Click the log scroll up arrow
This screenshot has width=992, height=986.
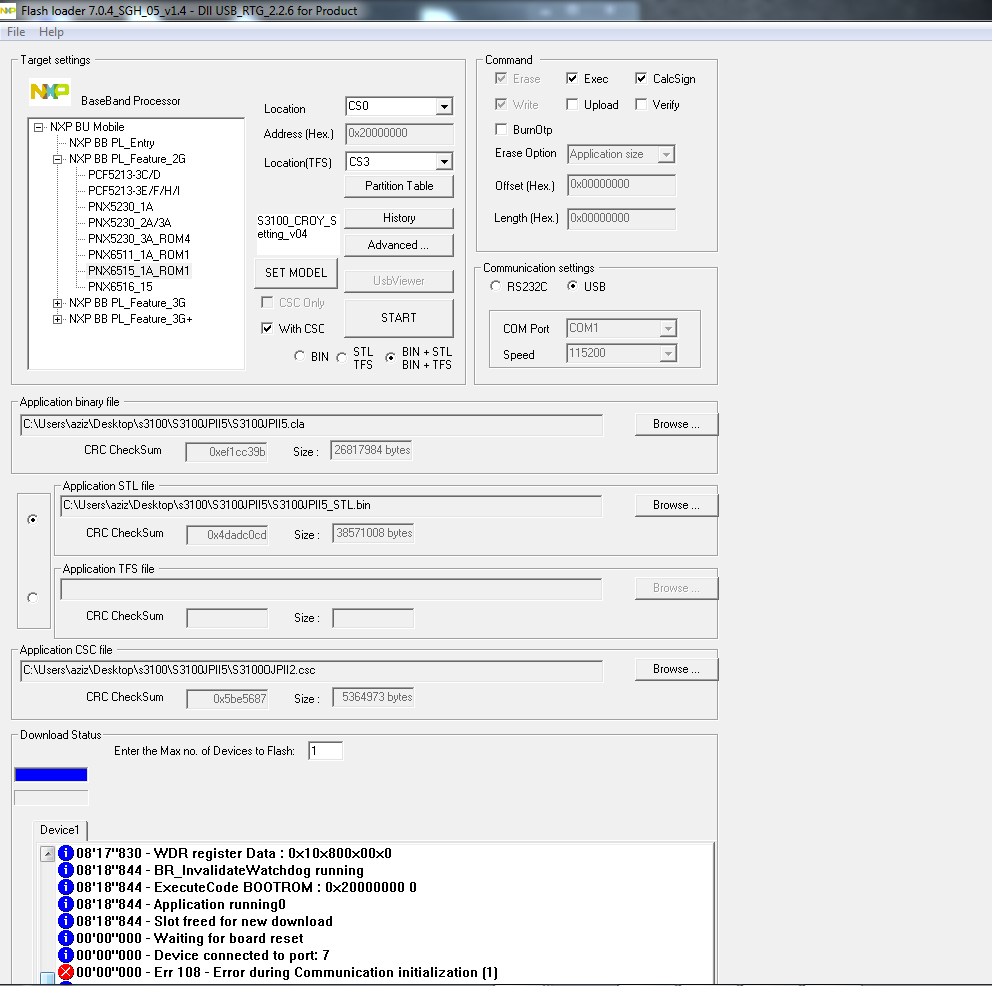pyautogui.click(x=47, y=854)
